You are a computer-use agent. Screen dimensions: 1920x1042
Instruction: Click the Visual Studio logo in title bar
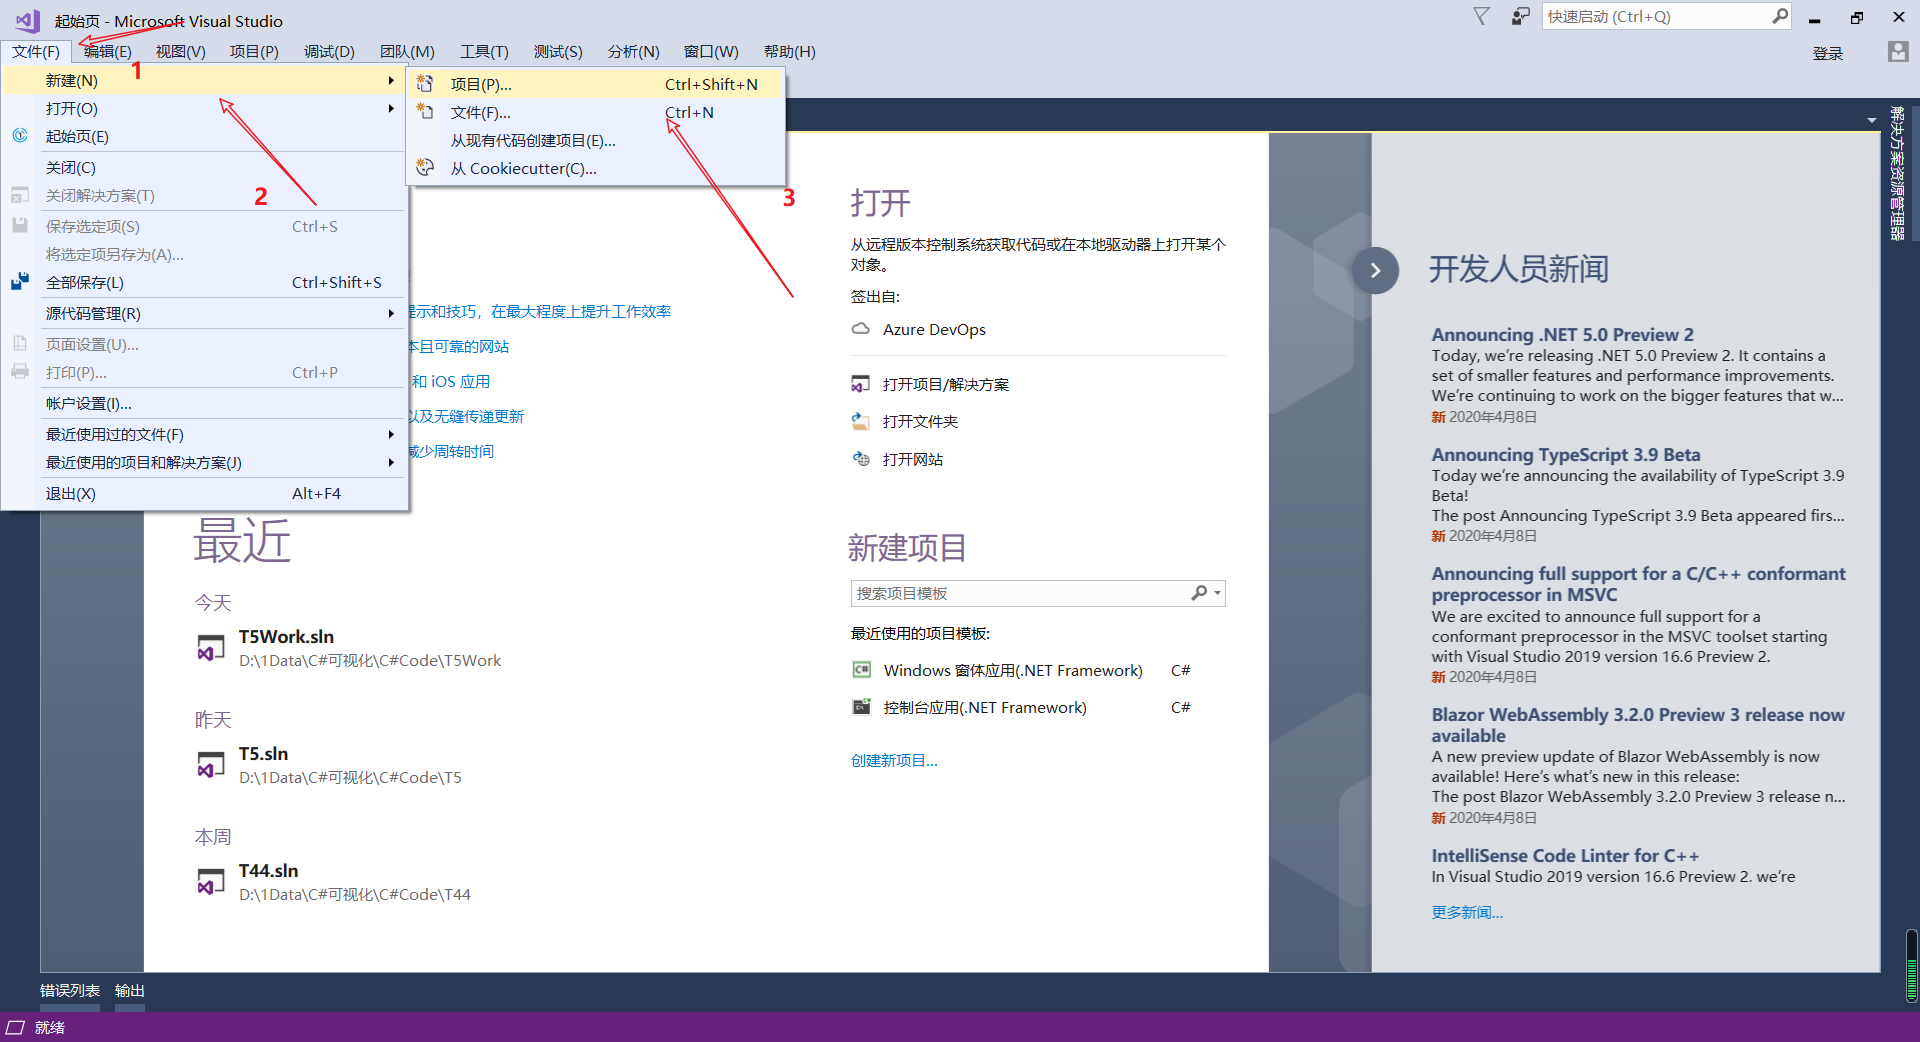click(27, 20)
